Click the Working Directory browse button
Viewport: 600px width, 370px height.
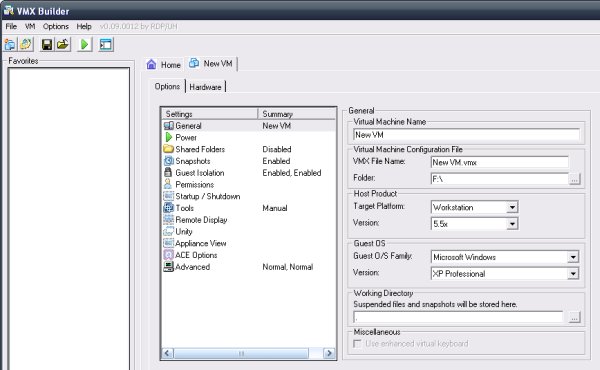(574, 317)
